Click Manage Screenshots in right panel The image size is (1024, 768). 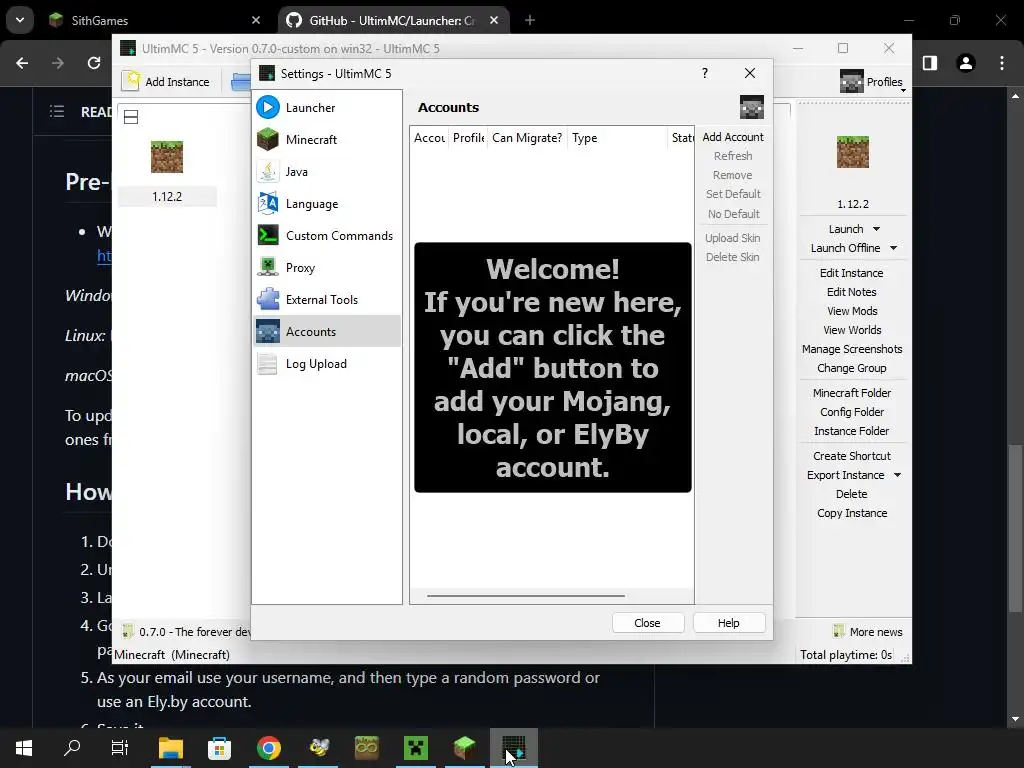coord(852,349)
